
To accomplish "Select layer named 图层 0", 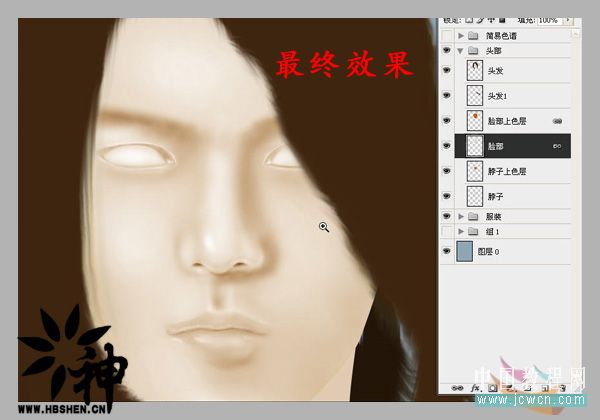I will click(x=488, y=252).
